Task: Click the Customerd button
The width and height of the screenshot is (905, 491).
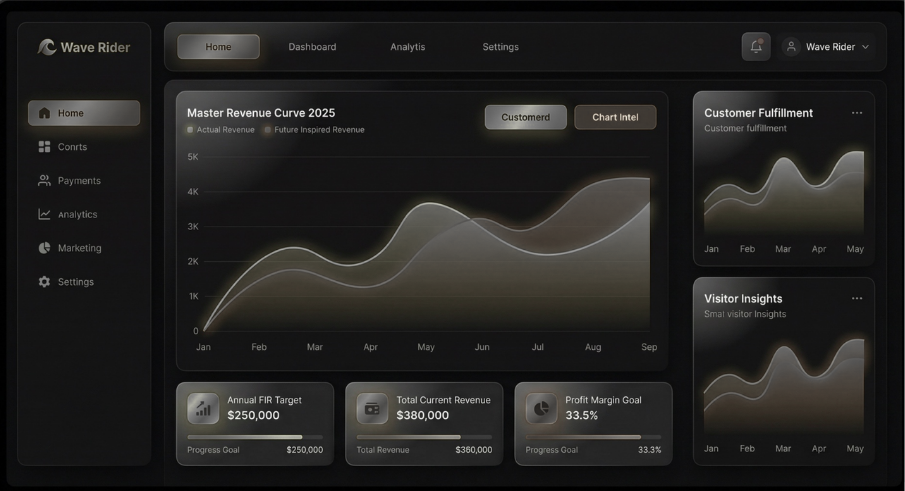Action: click(x=525, y=117)
